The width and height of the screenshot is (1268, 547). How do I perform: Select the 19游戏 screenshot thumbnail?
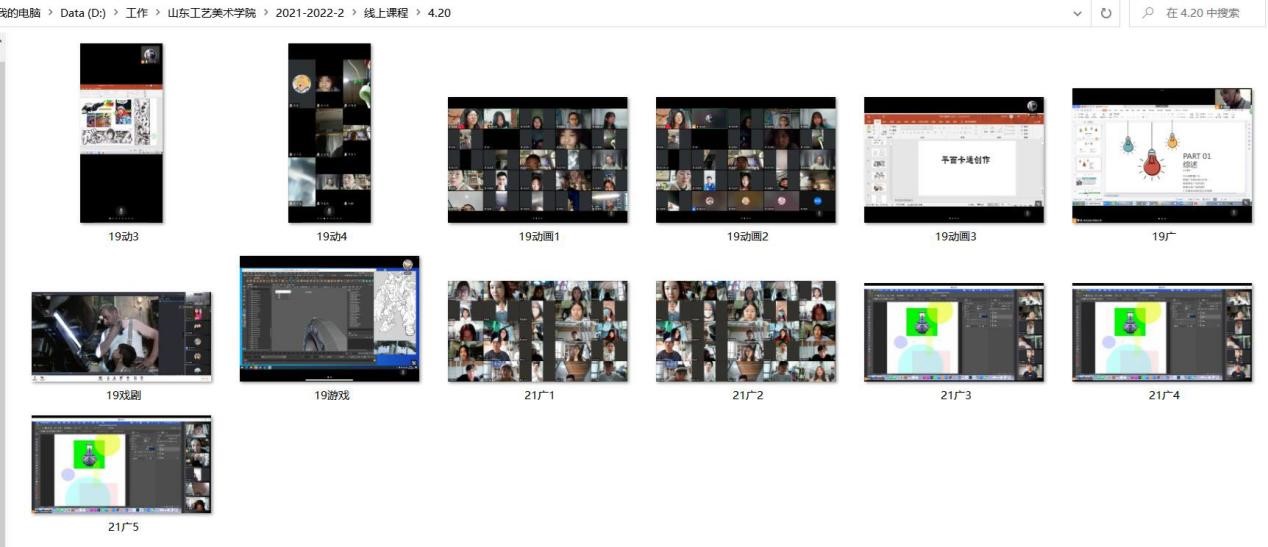coord(329,318)
